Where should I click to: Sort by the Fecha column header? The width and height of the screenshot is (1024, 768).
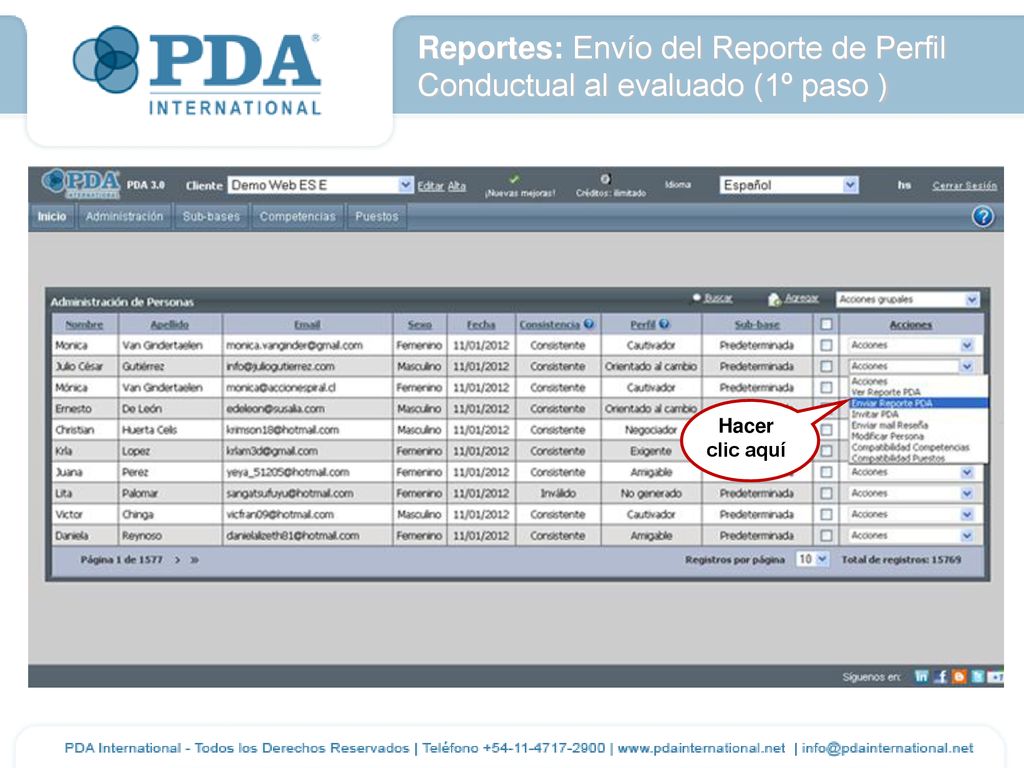tap(481, 325)
